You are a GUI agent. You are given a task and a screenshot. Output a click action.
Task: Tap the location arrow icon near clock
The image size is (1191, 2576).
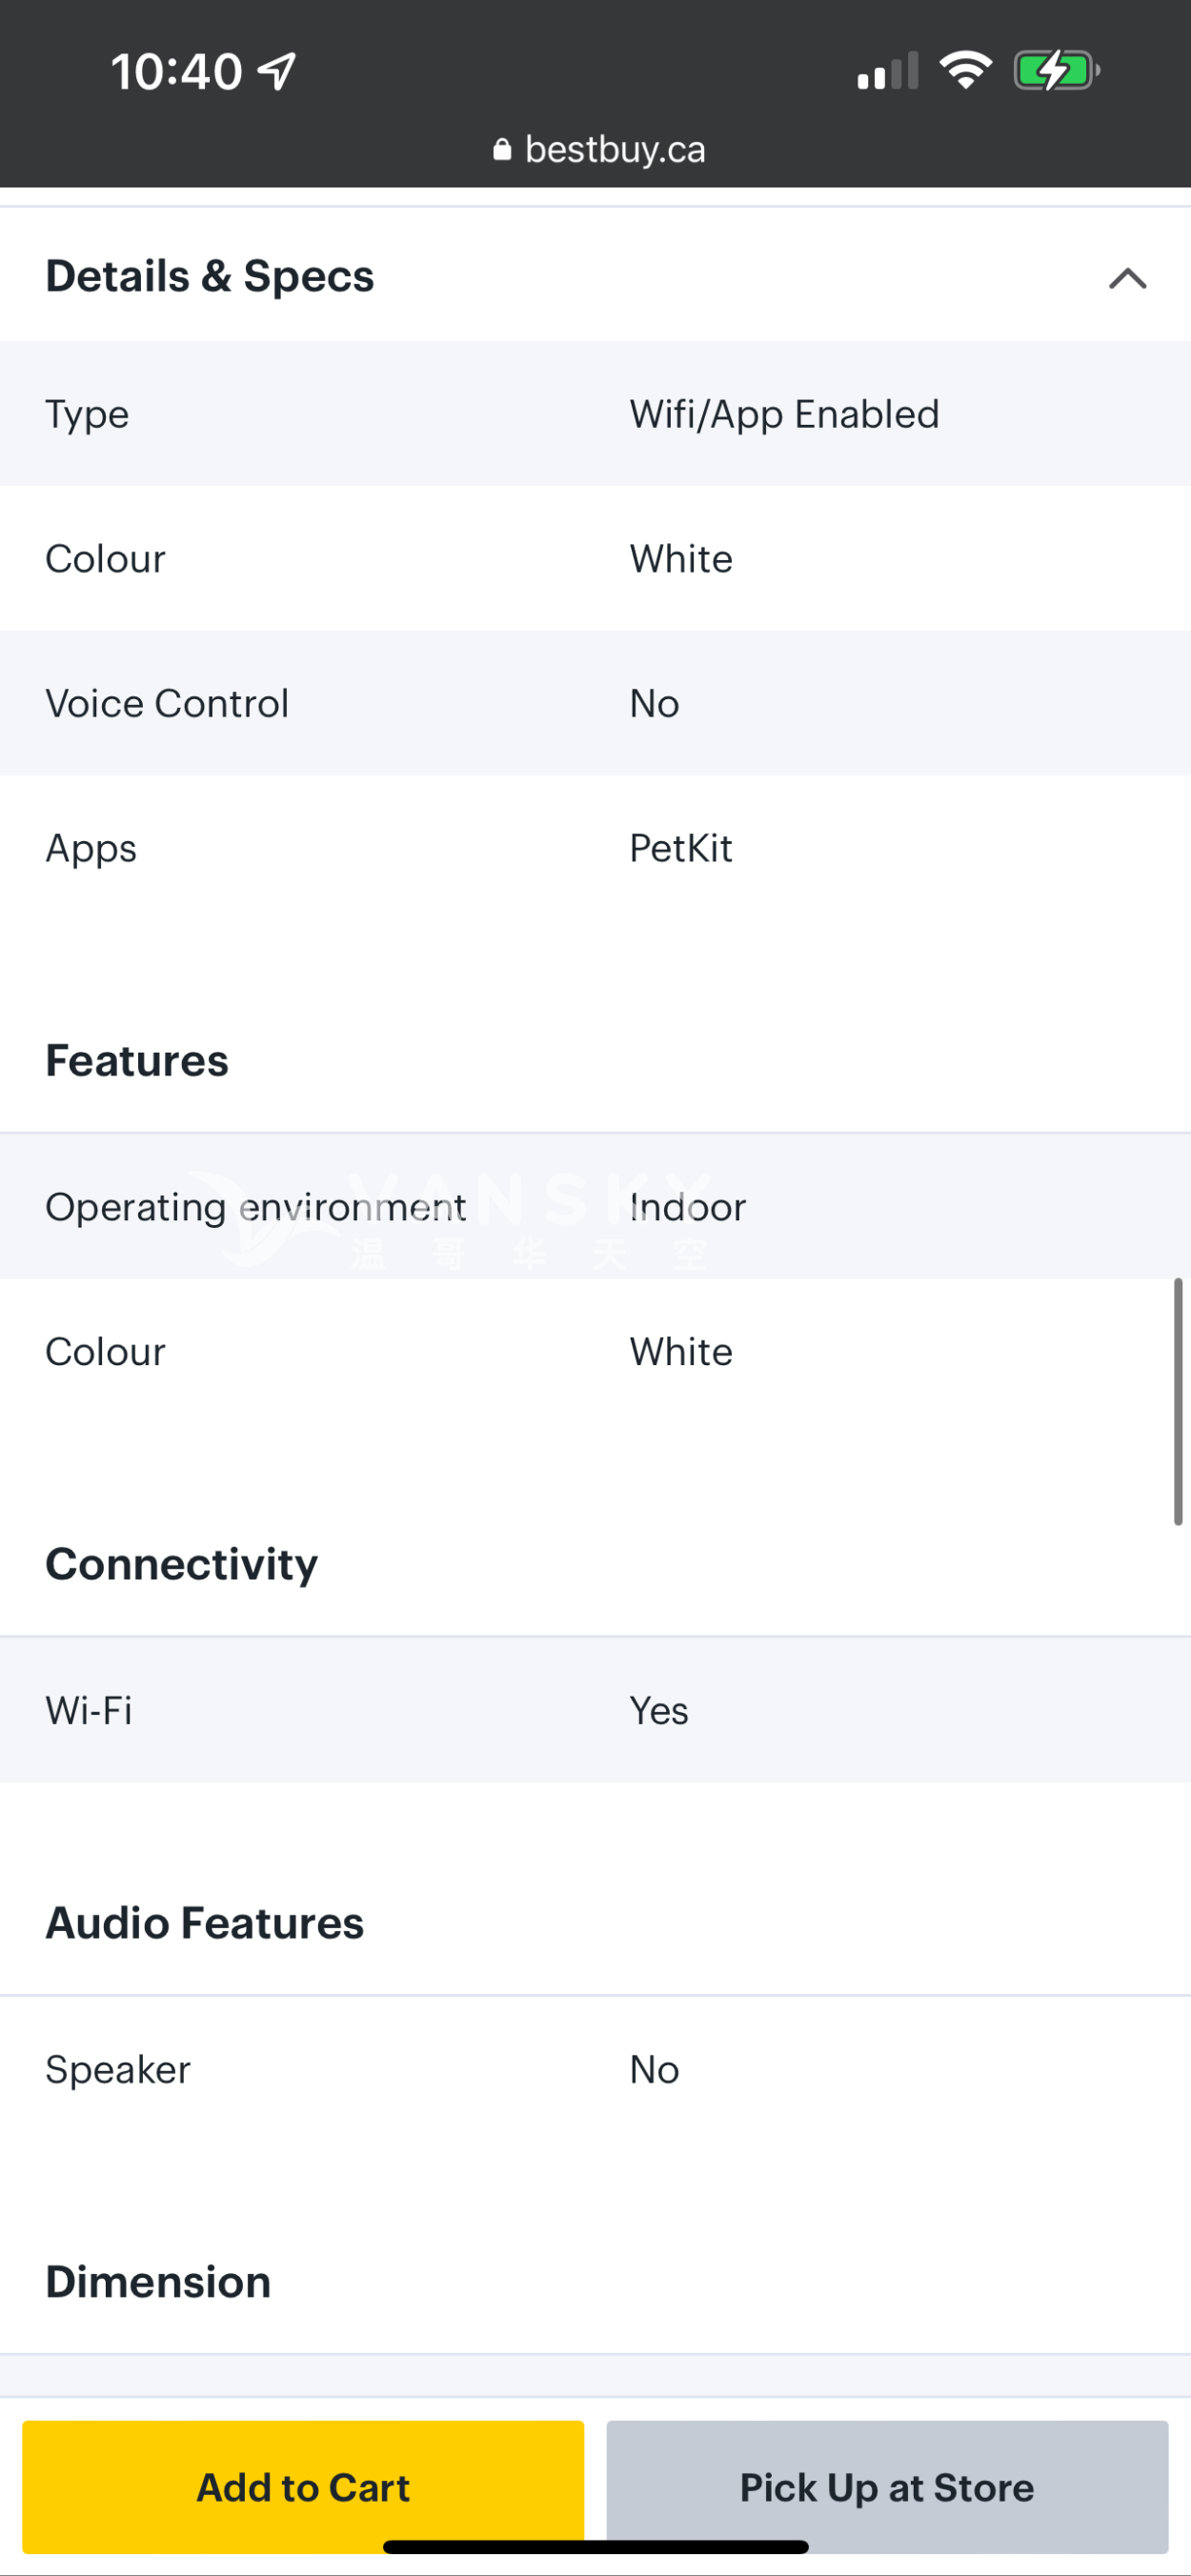(x=276, y=71)
